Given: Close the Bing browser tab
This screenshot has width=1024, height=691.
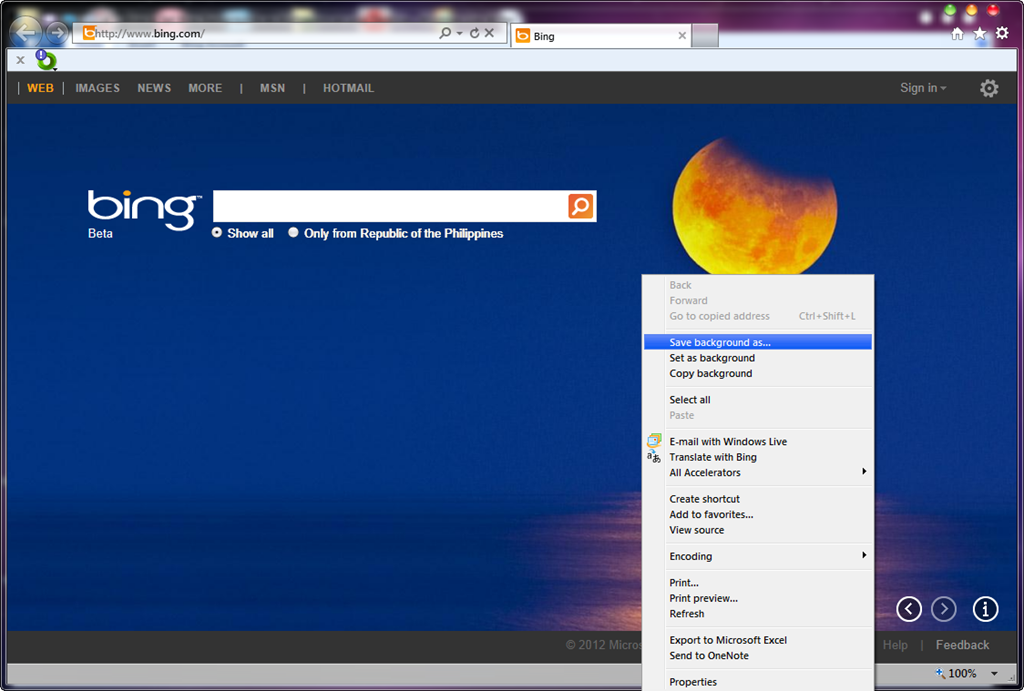Looking at the screenshot, I should pos(682,35).
